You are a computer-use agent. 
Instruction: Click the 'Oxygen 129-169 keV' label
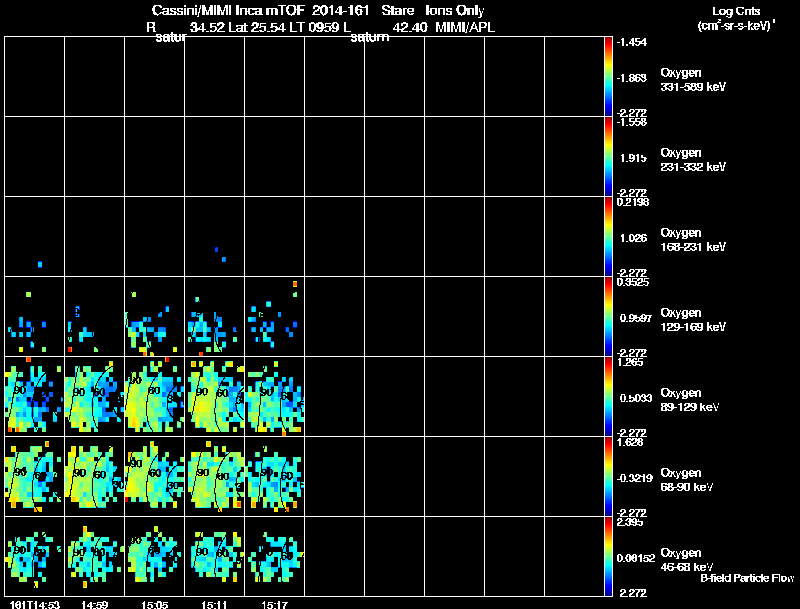(693, 320)
